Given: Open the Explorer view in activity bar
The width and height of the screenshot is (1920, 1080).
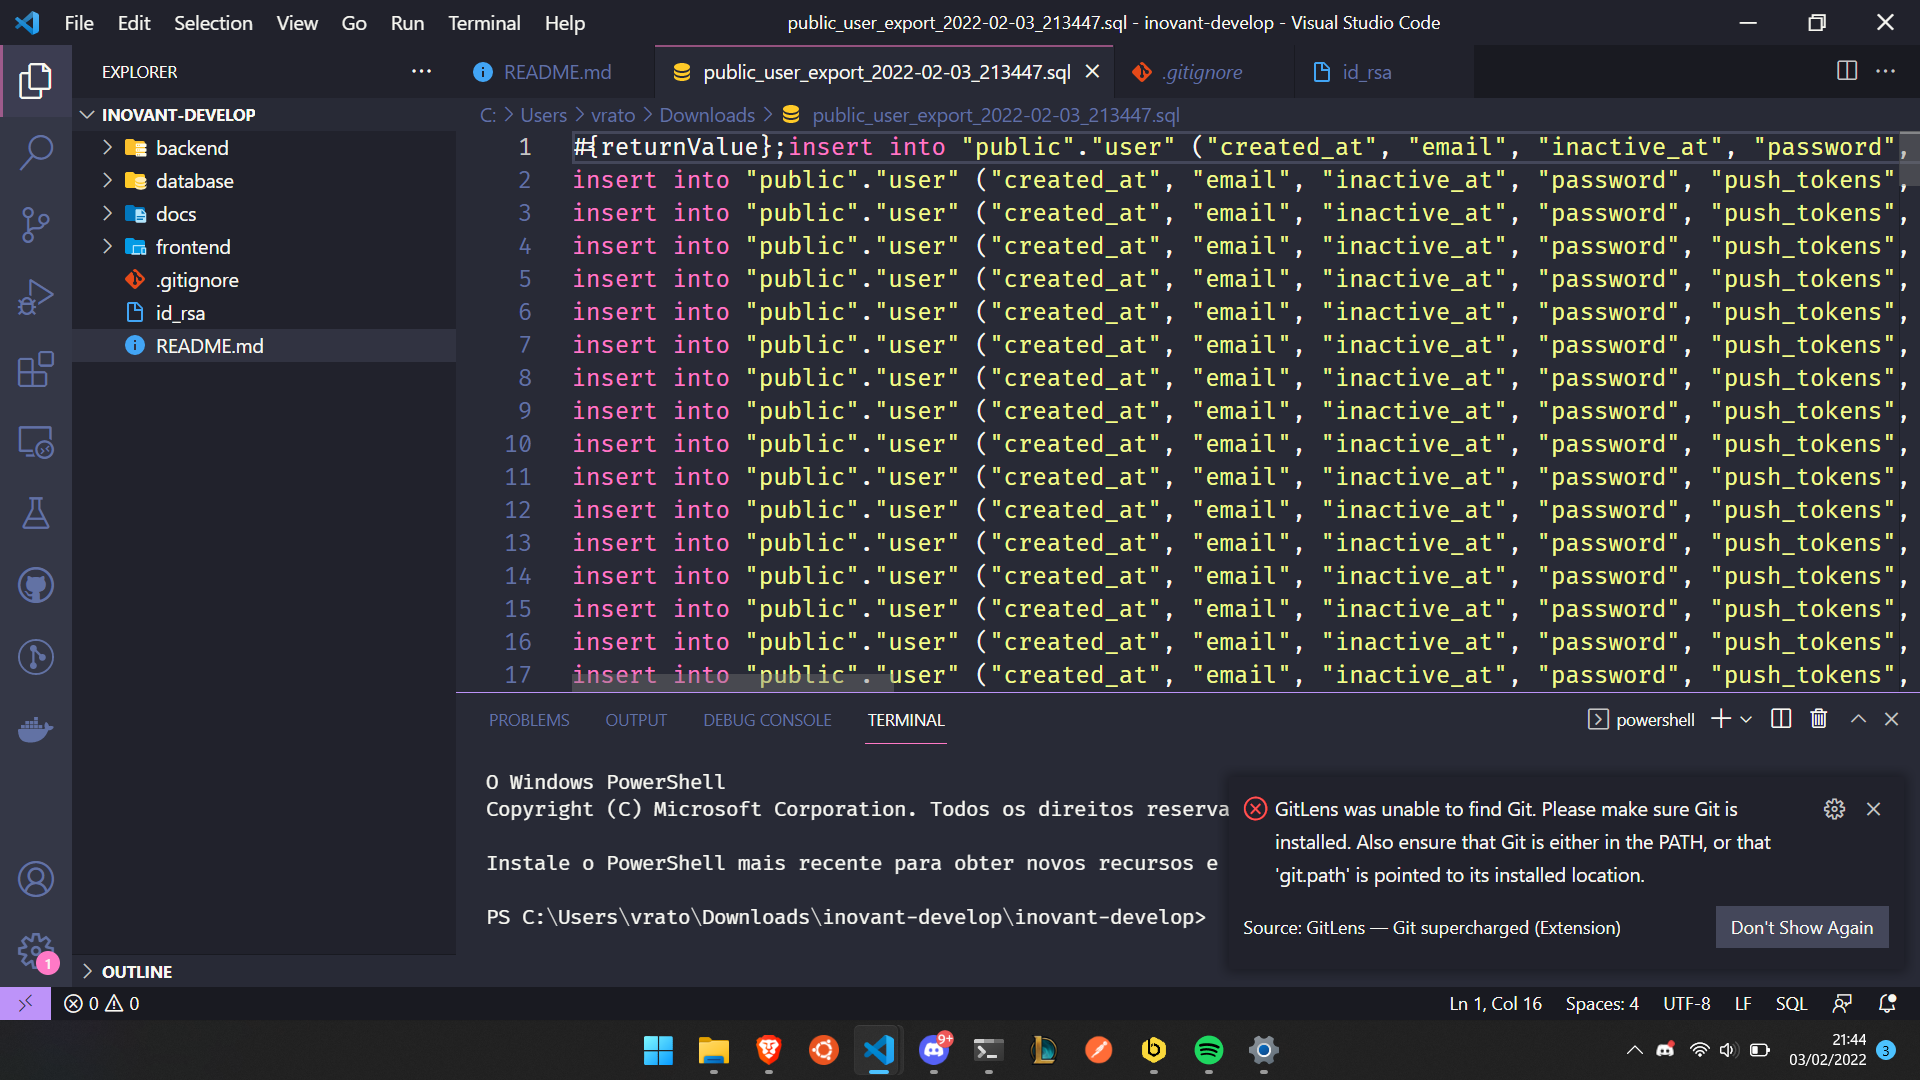Looking at the screenshot, I should tap(36, 80).
